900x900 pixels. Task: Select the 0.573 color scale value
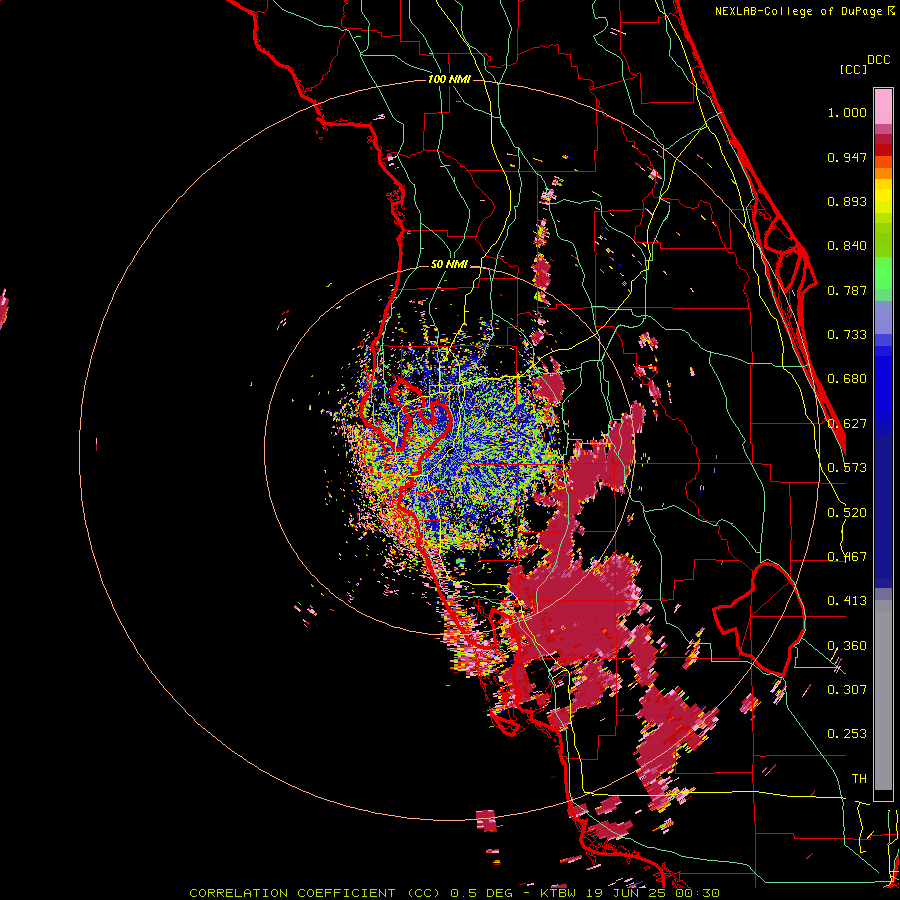tap(847, 468)
